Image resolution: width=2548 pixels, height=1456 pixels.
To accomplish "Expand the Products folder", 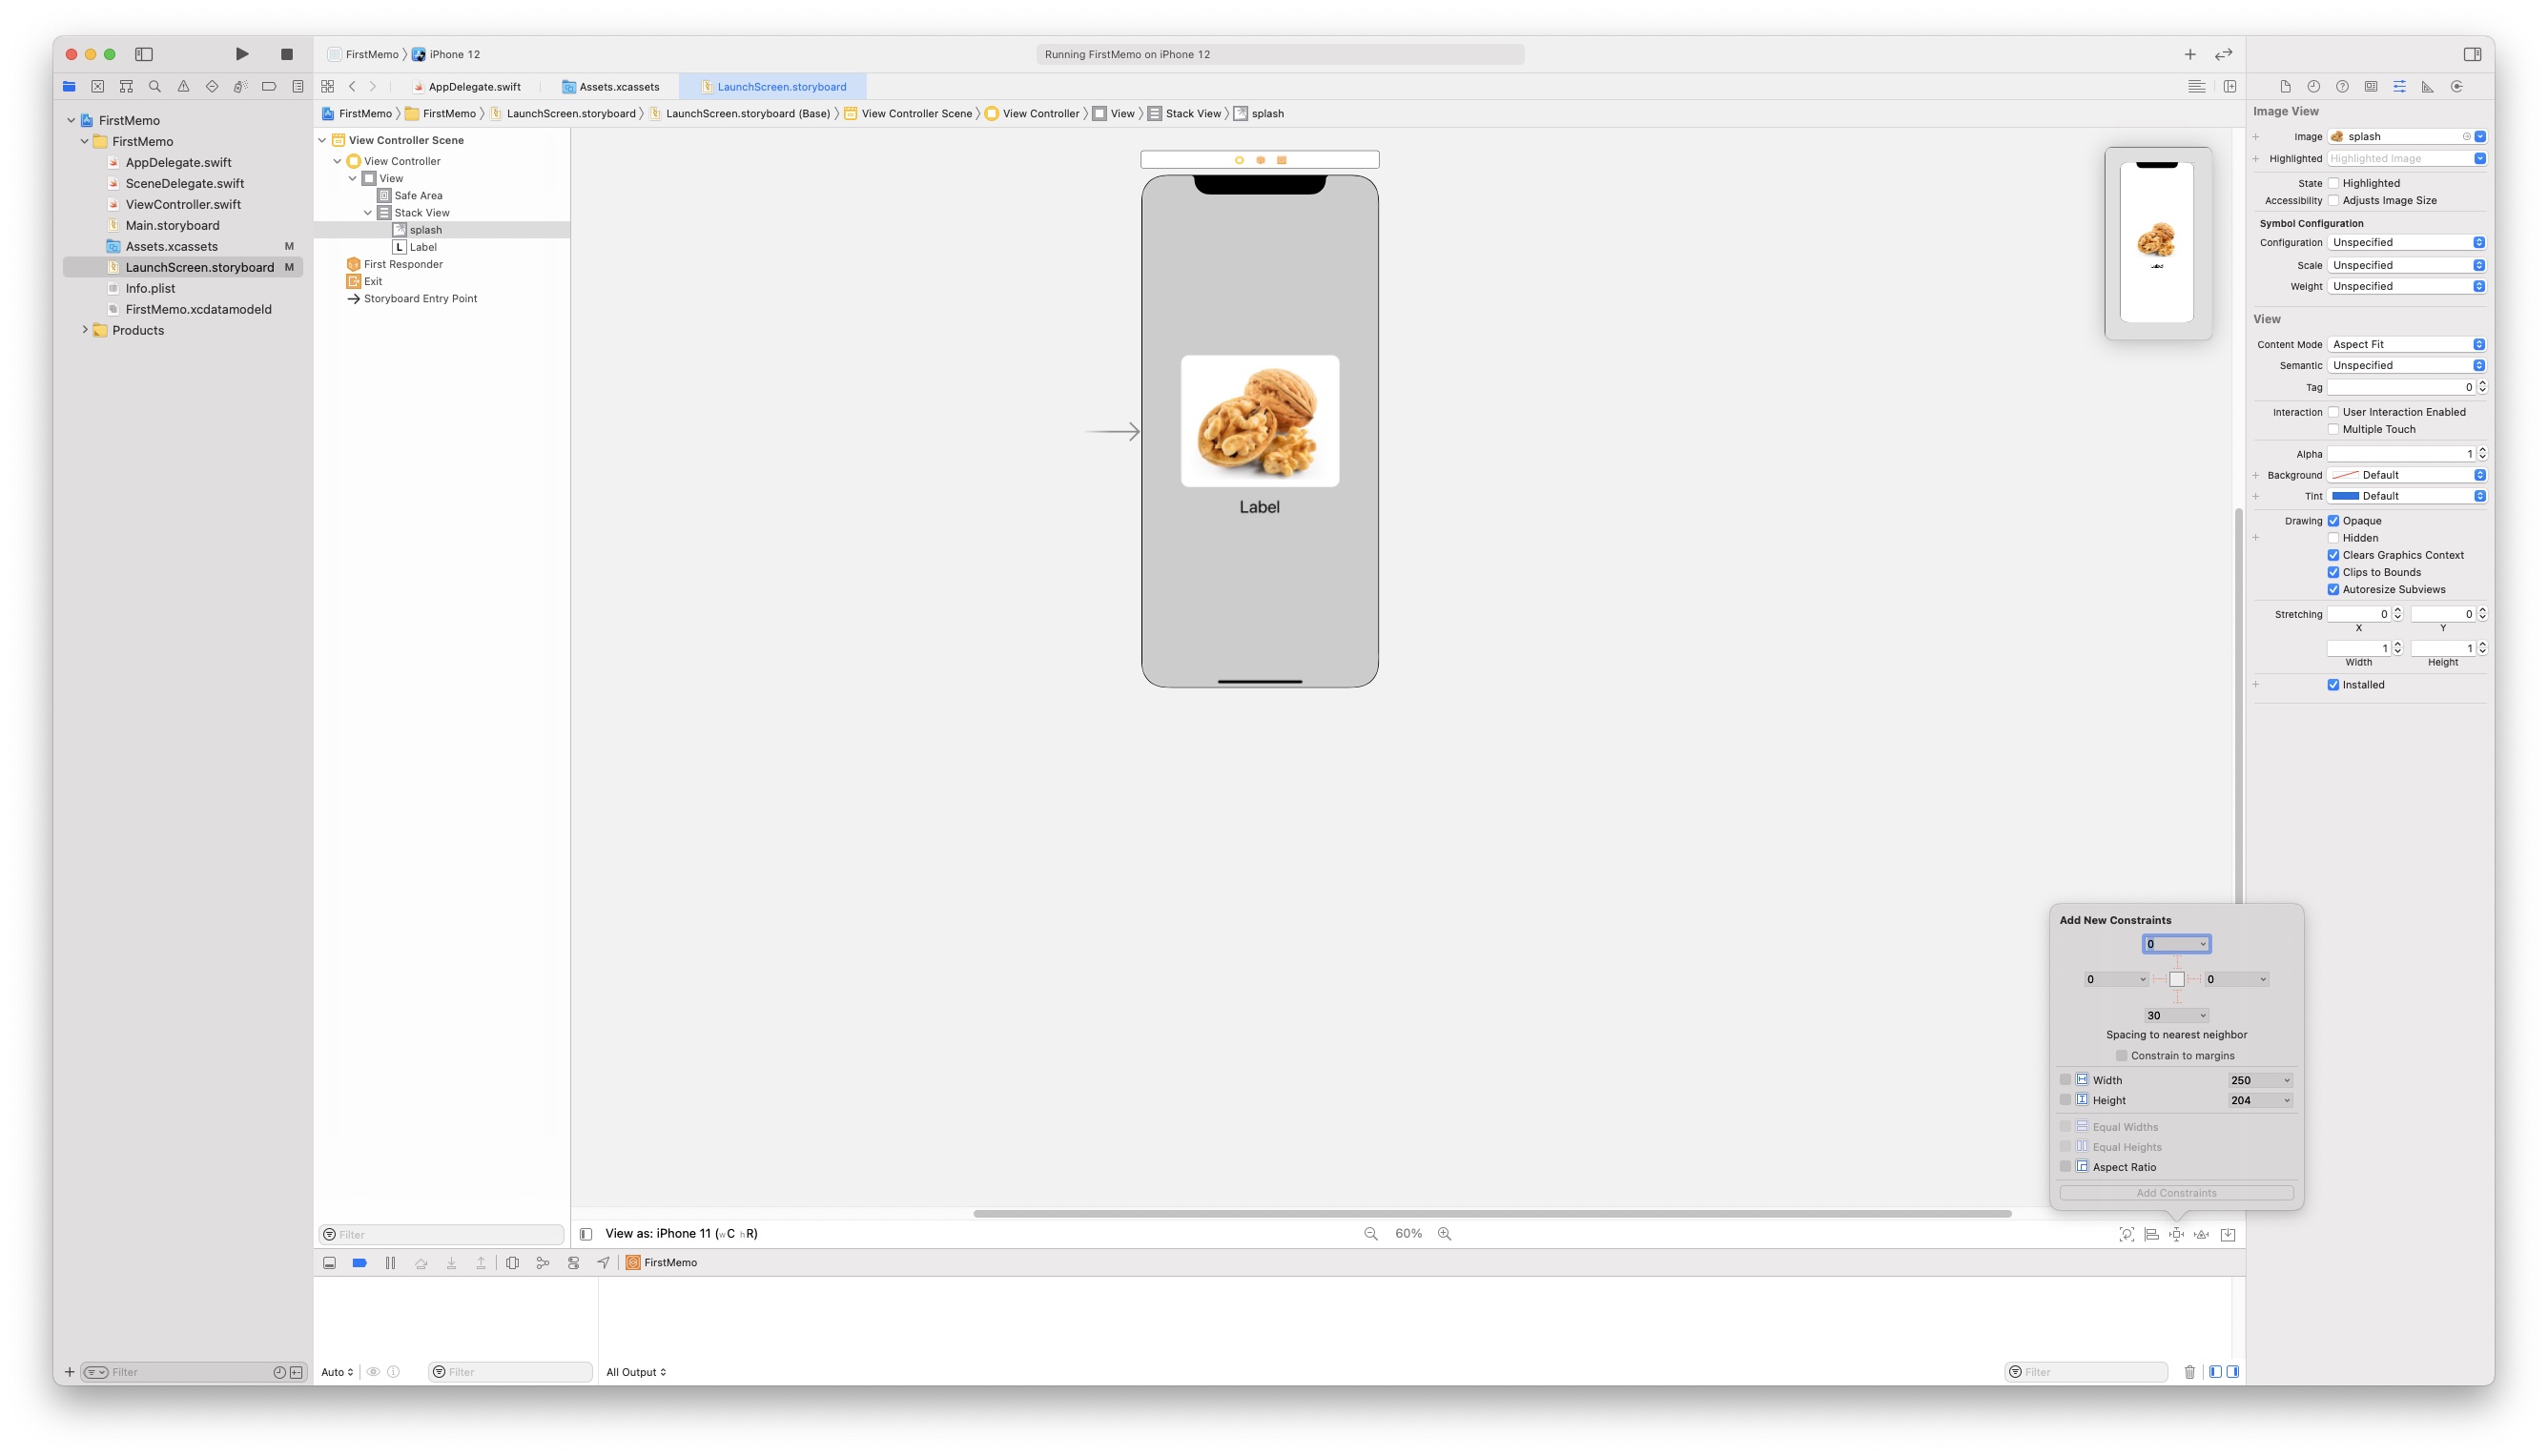I will click(85, 330).
